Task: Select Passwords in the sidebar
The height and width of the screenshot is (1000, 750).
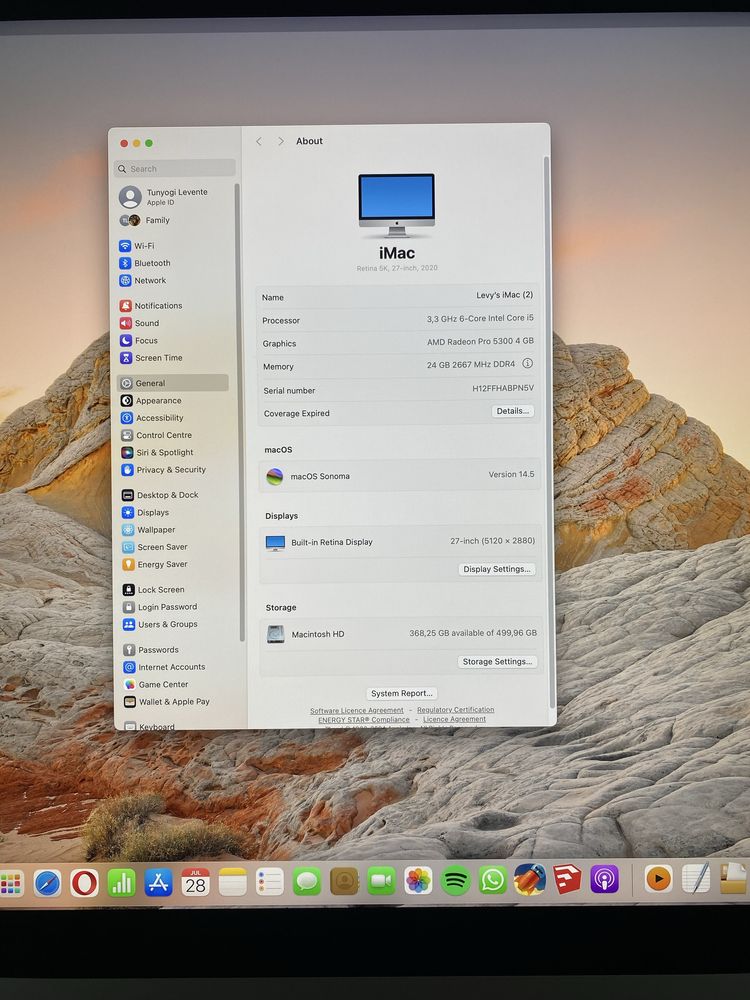Action: point(151,649)
